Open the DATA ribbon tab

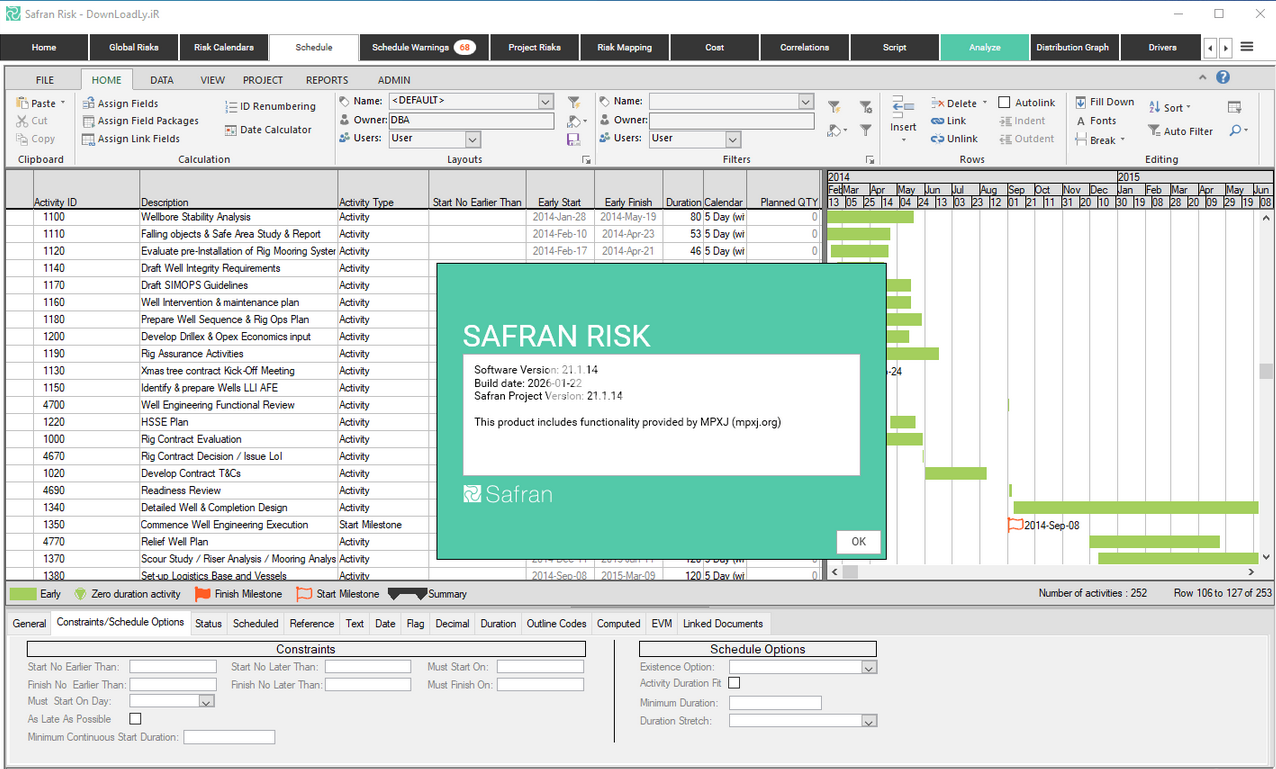162,80
